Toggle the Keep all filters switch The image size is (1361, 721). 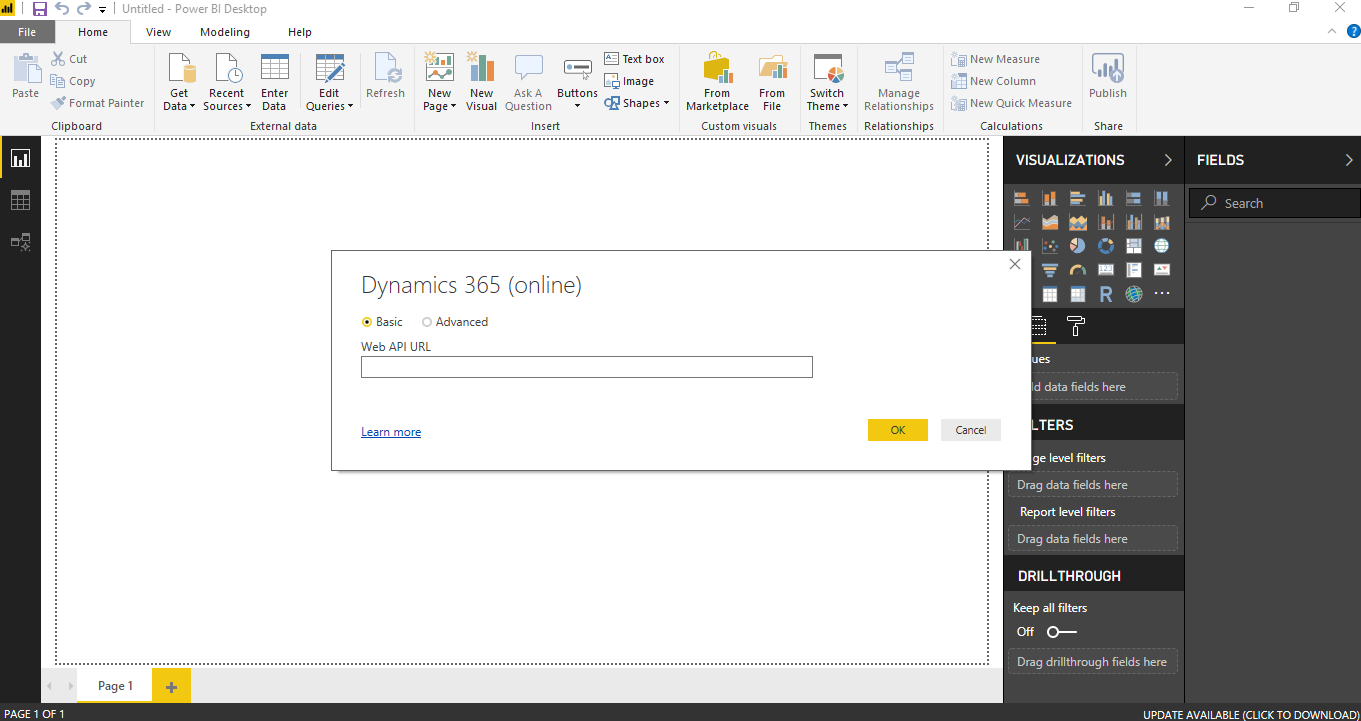(1061, 632)
